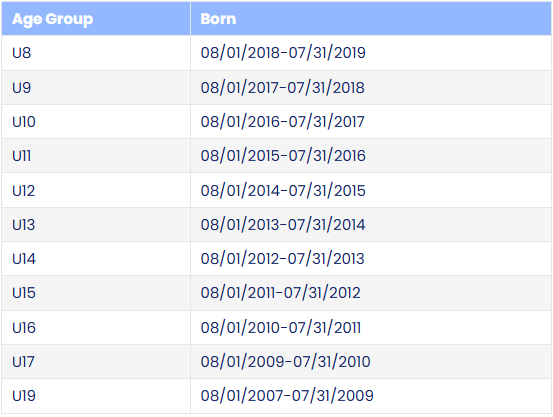The height and width of the screenshot is (417, 553).
Task: Select the U11 age group cell
Action: [x=96, y=156]
